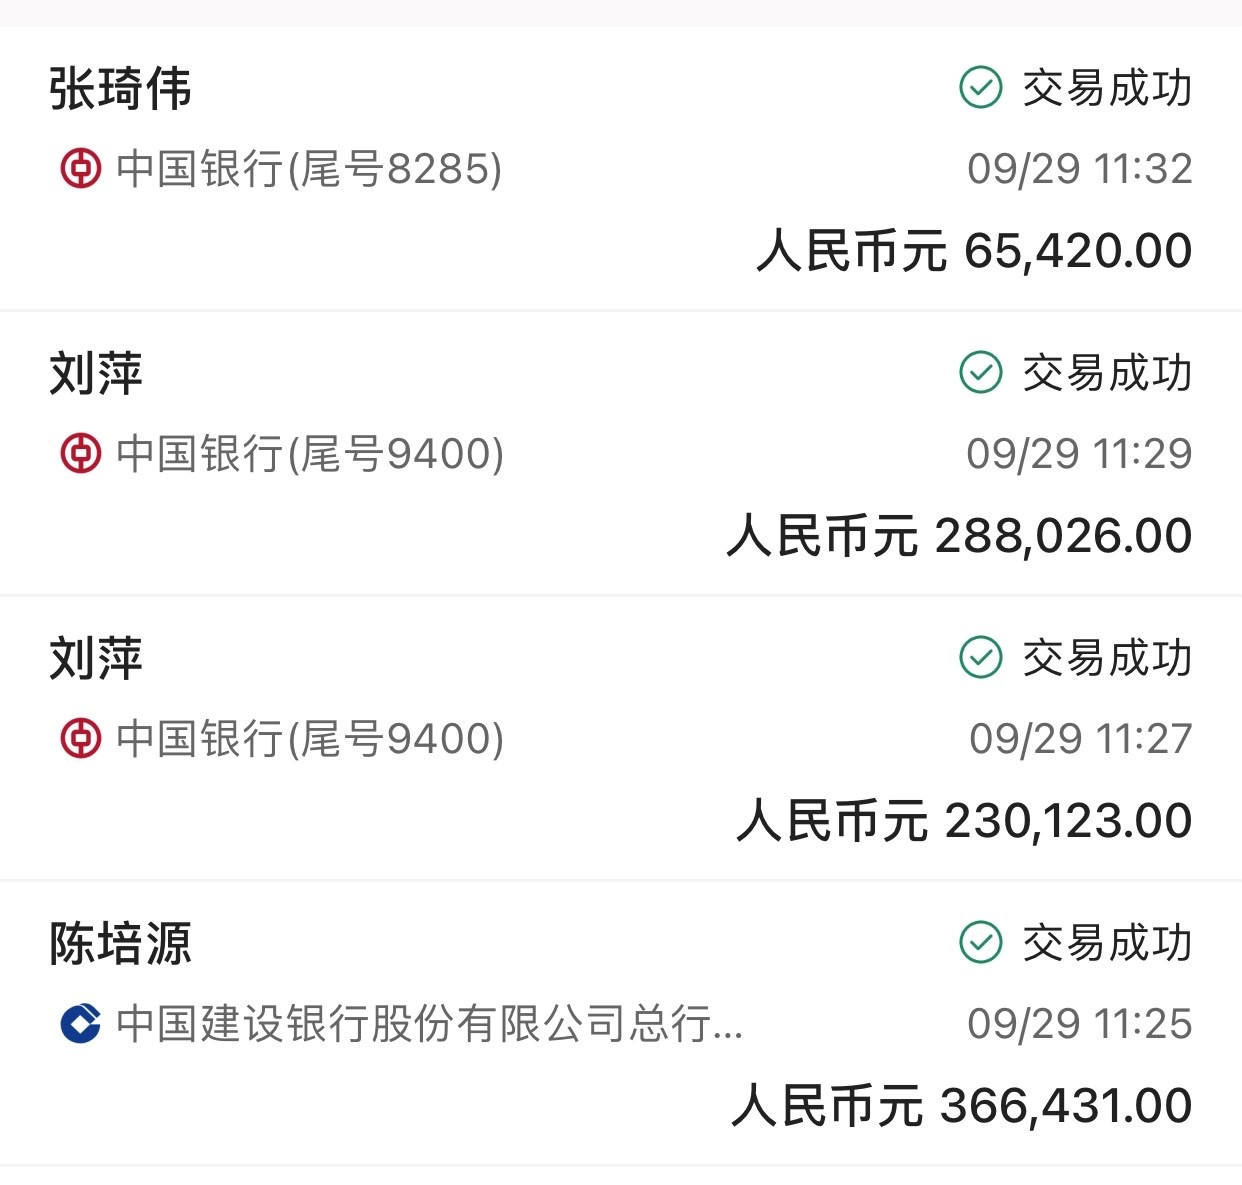Click green success checkmark for 11:29 transaction

coord(980,372)
